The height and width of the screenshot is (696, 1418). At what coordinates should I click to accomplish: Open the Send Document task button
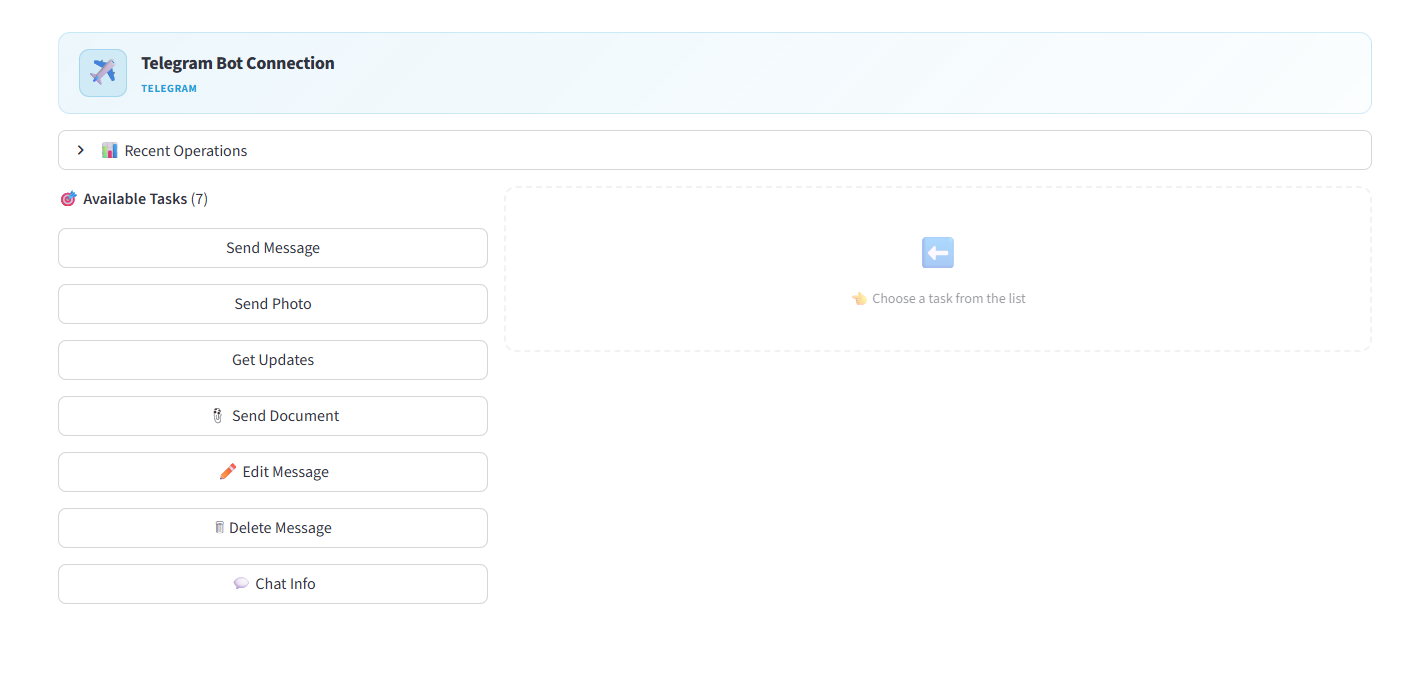pos(273,416)
